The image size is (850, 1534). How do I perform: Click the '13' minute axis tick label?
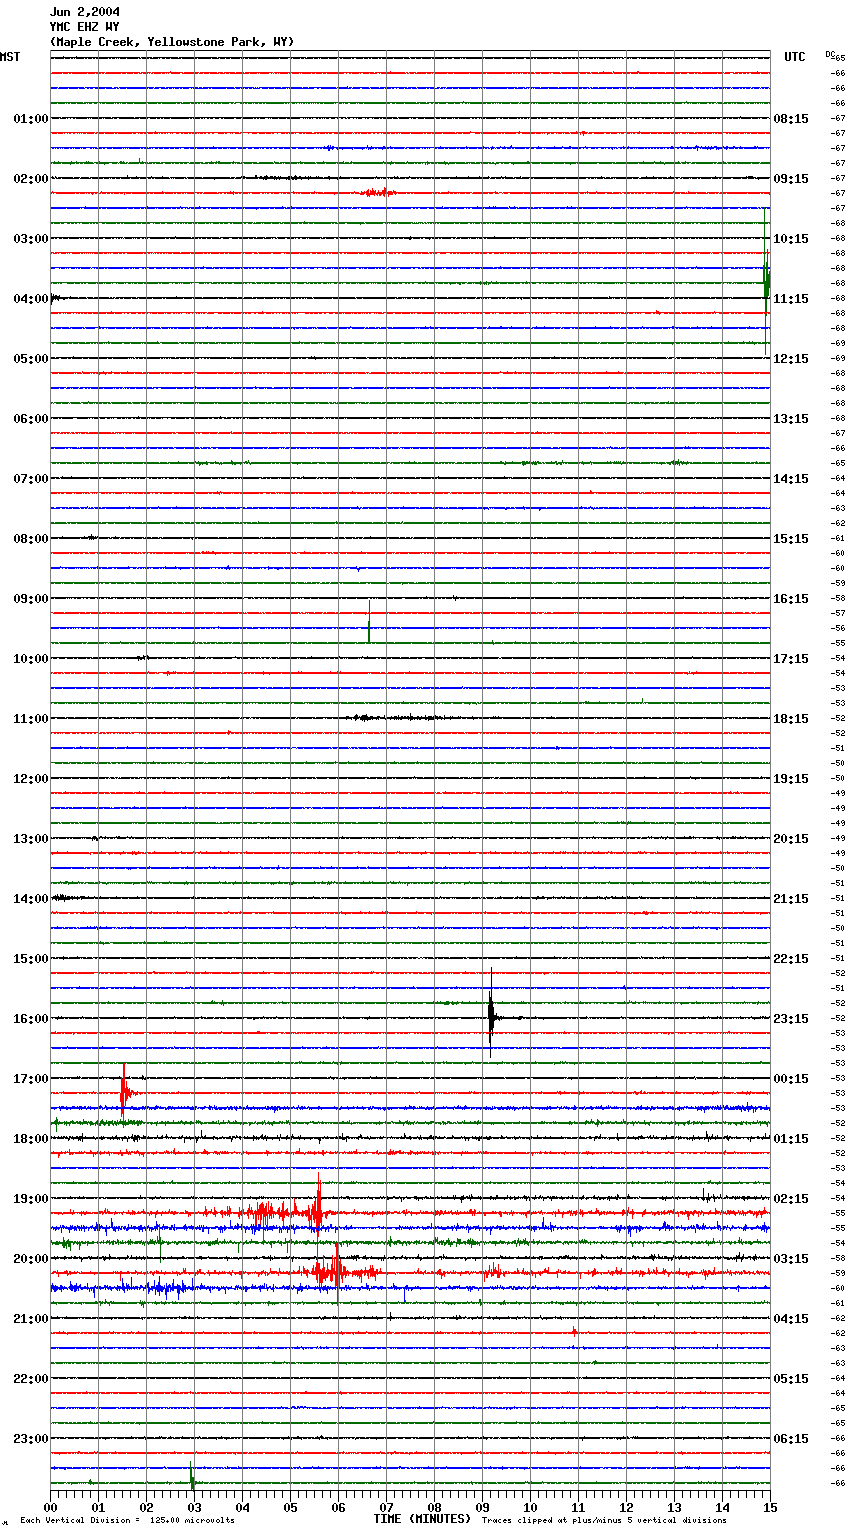click(675, 1507)
